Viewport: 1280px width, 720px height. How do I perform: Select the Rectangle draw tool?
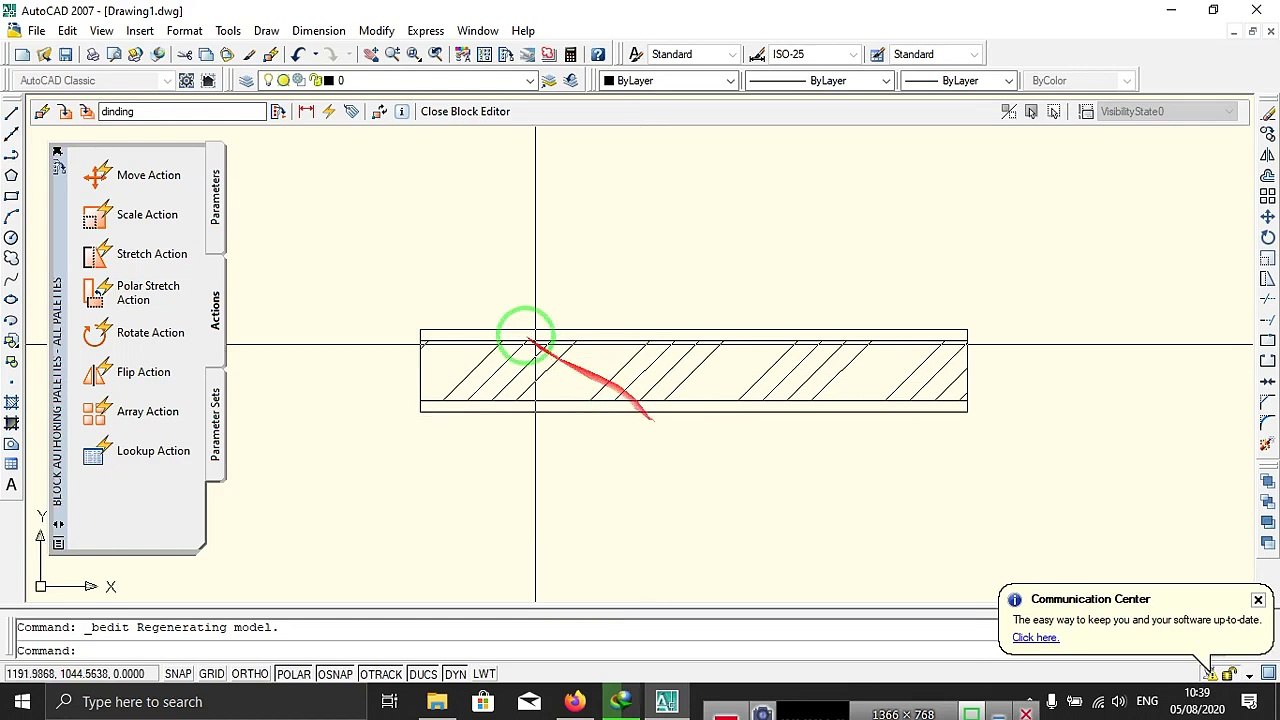(x=11, y=197)
